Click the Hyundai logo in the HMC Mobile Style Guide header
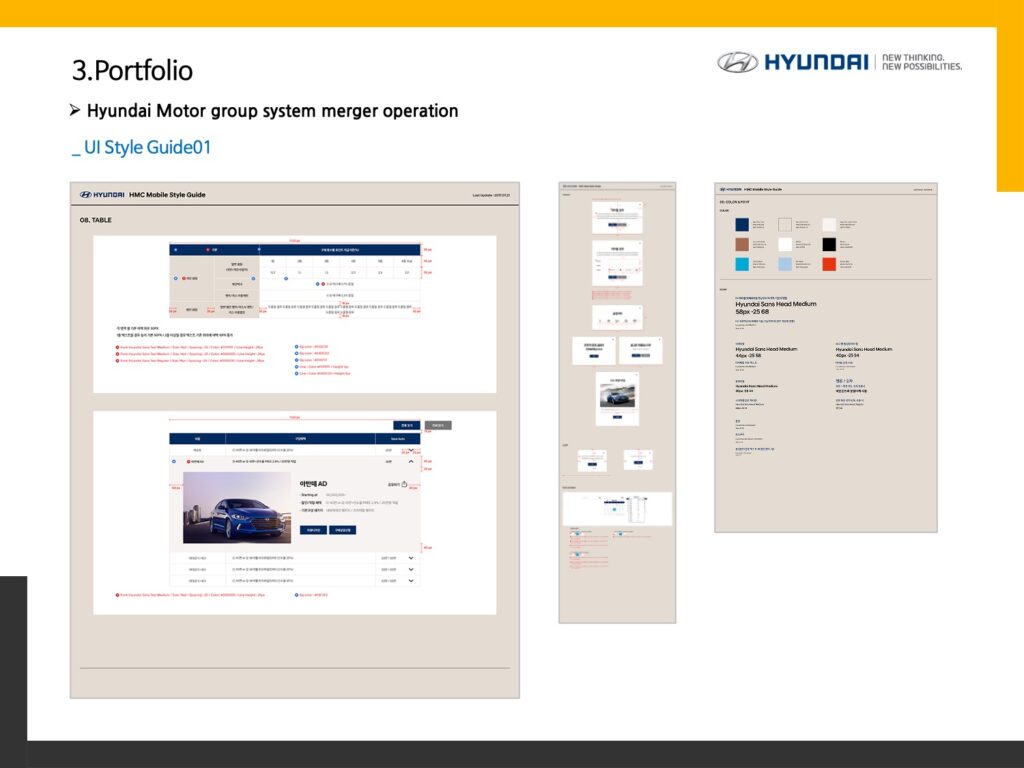The width and height of the screenshot is (1024, 768). (101, 195)
